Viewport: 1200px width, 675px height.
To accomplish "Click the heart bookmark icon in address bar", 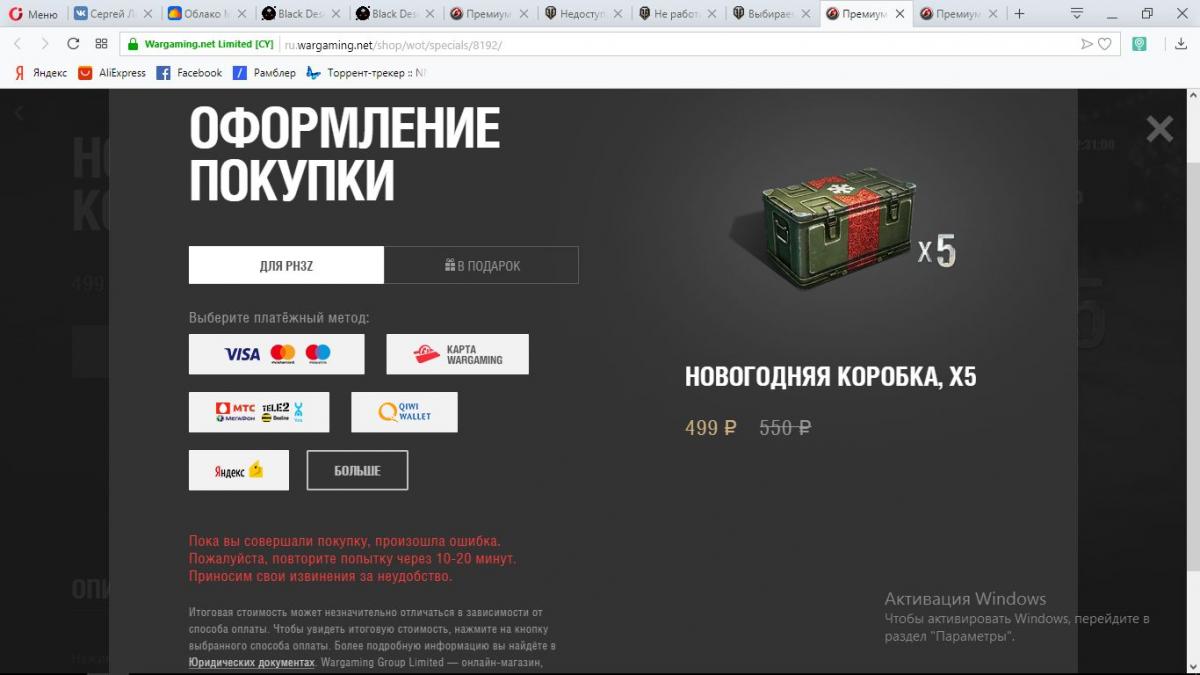I will pyautogui.click(x=1104, y=44).
